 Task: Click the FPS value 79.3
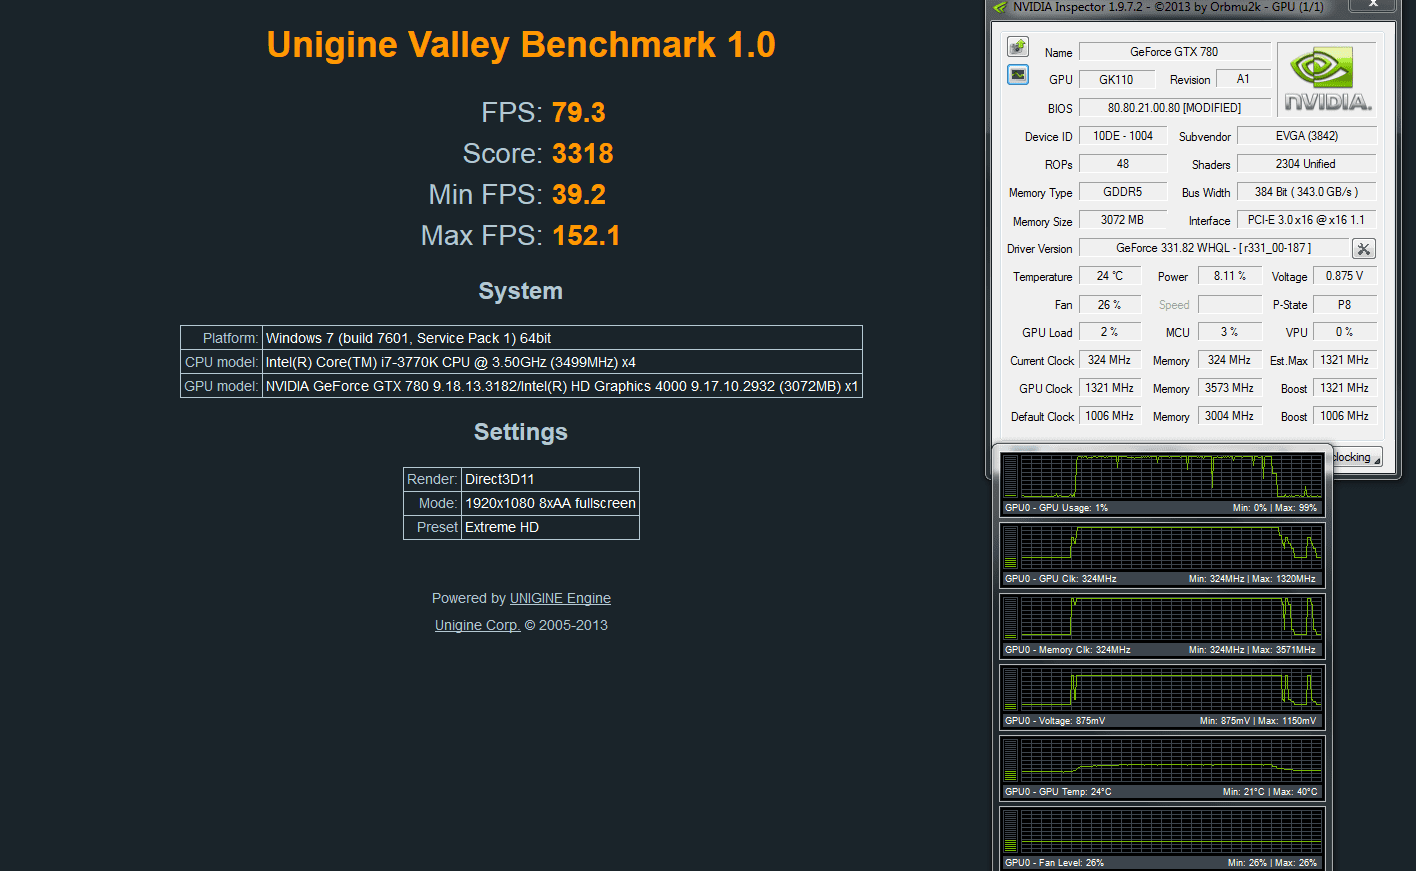pyautogui.click(x=579, y=112)
